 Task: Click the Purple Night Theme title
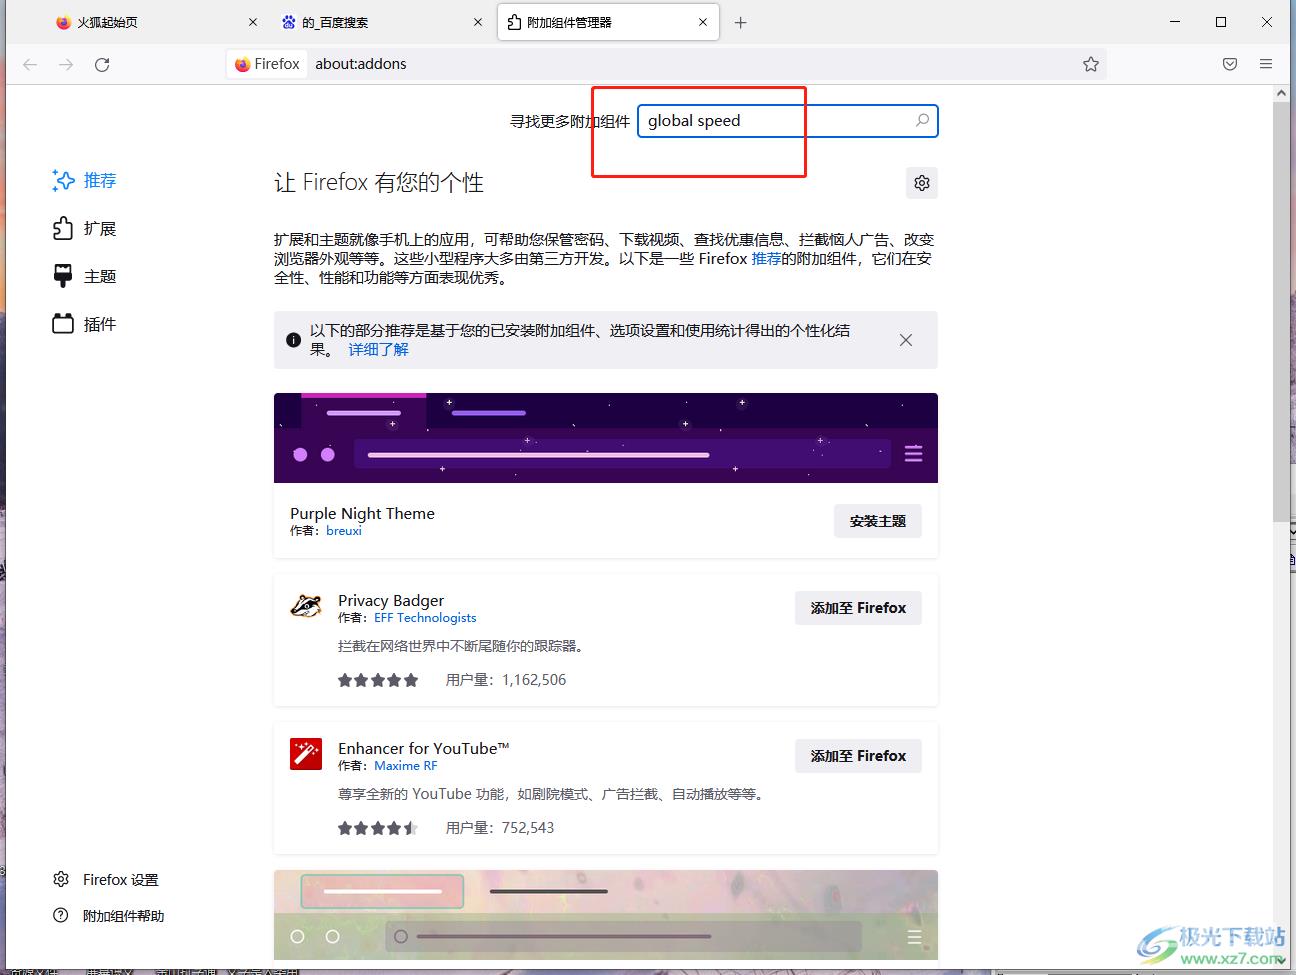click(362, 513)
